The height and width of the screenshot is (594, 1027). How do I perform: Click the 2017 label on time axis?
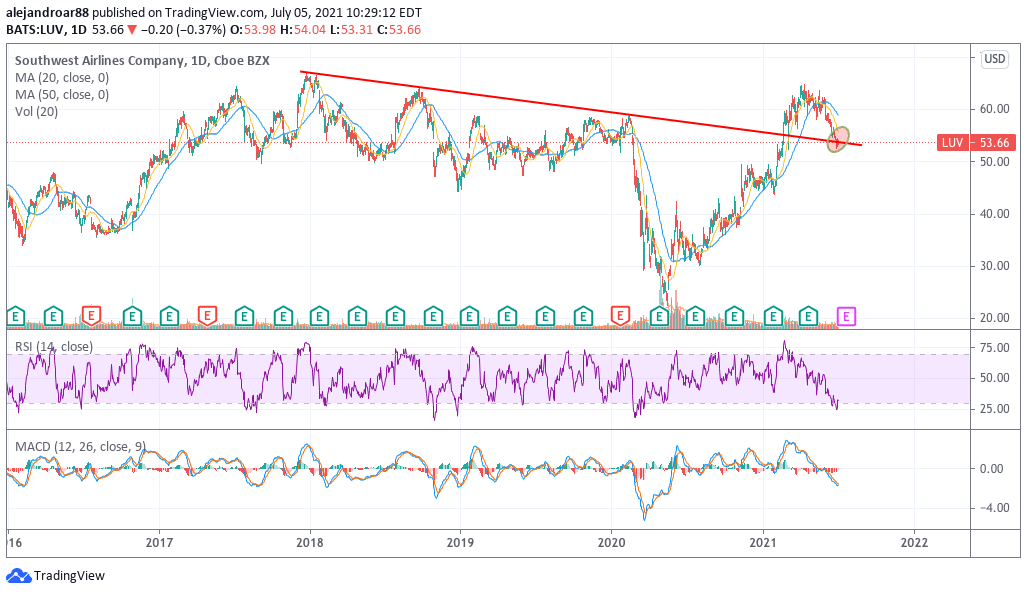tap(159, 543)
